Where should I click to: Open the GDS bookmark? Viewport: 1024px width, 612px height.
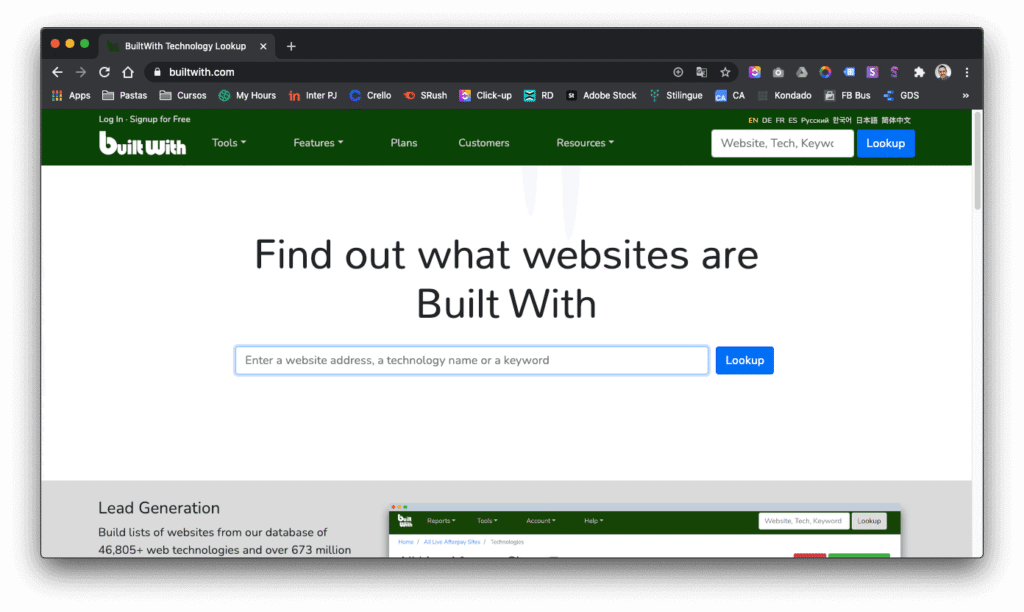[901, 95]
